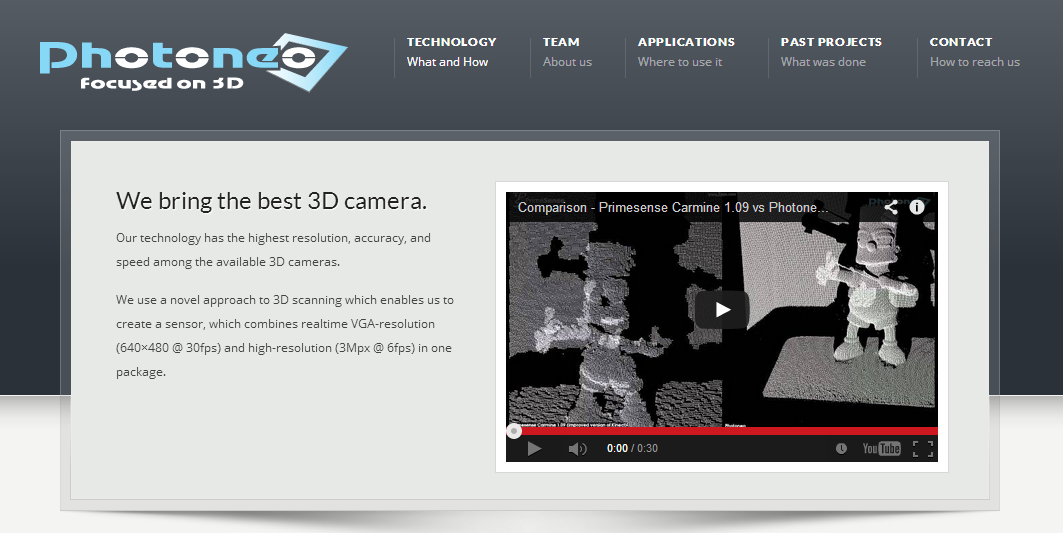Go to the Team page
1063x533 pixels.
[561, 42]
